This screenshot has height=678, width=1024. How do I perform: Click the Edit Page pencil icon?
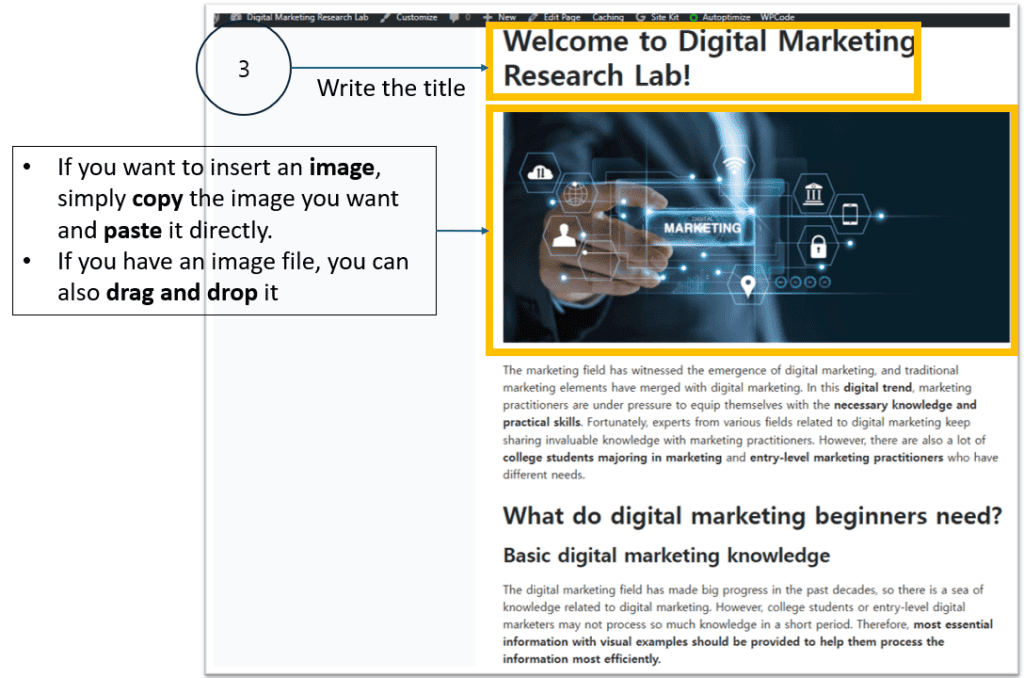[x=533, y=17]
